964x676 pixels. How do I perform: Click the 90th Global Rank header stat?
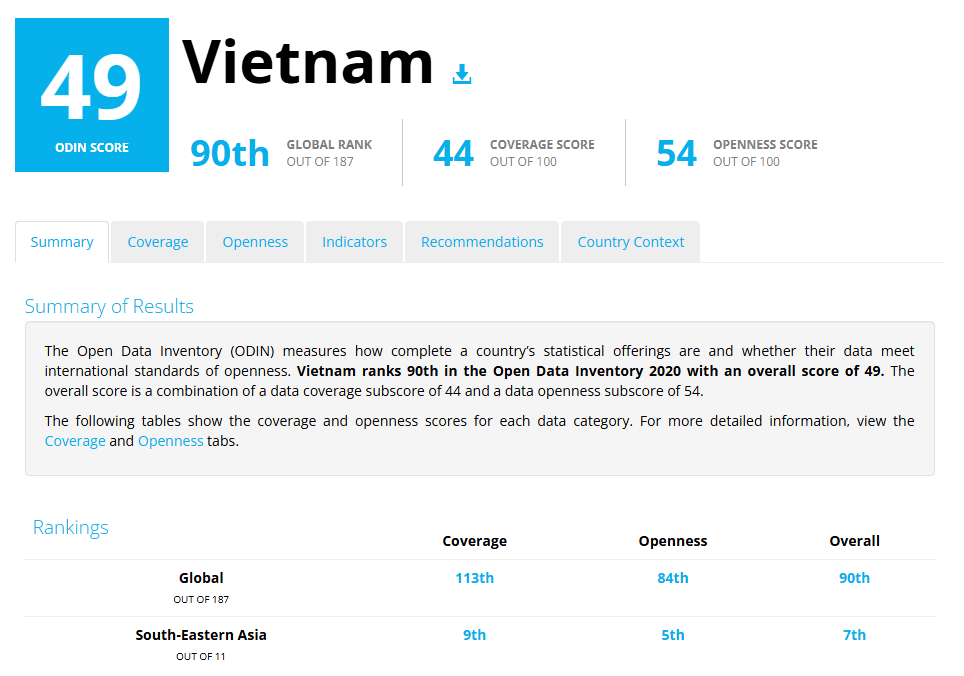pos(230,153)
